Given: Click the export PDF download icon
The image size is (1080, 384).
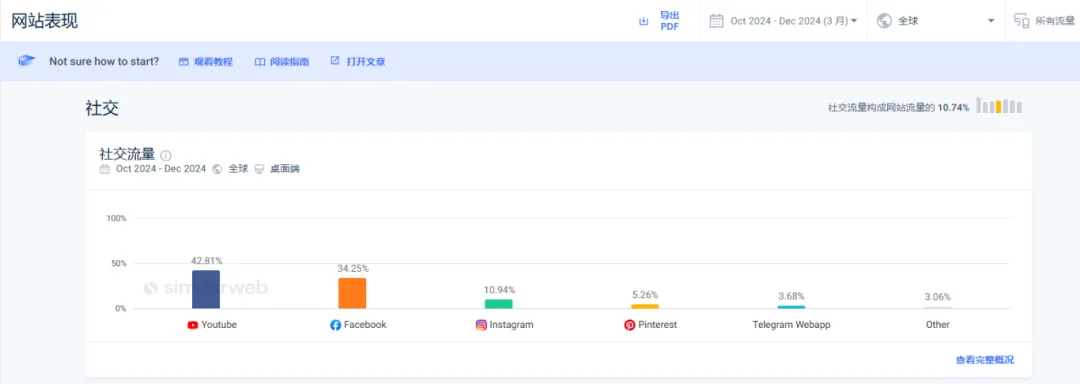Looking at the screenshot, I should click(x=643, y=21).
